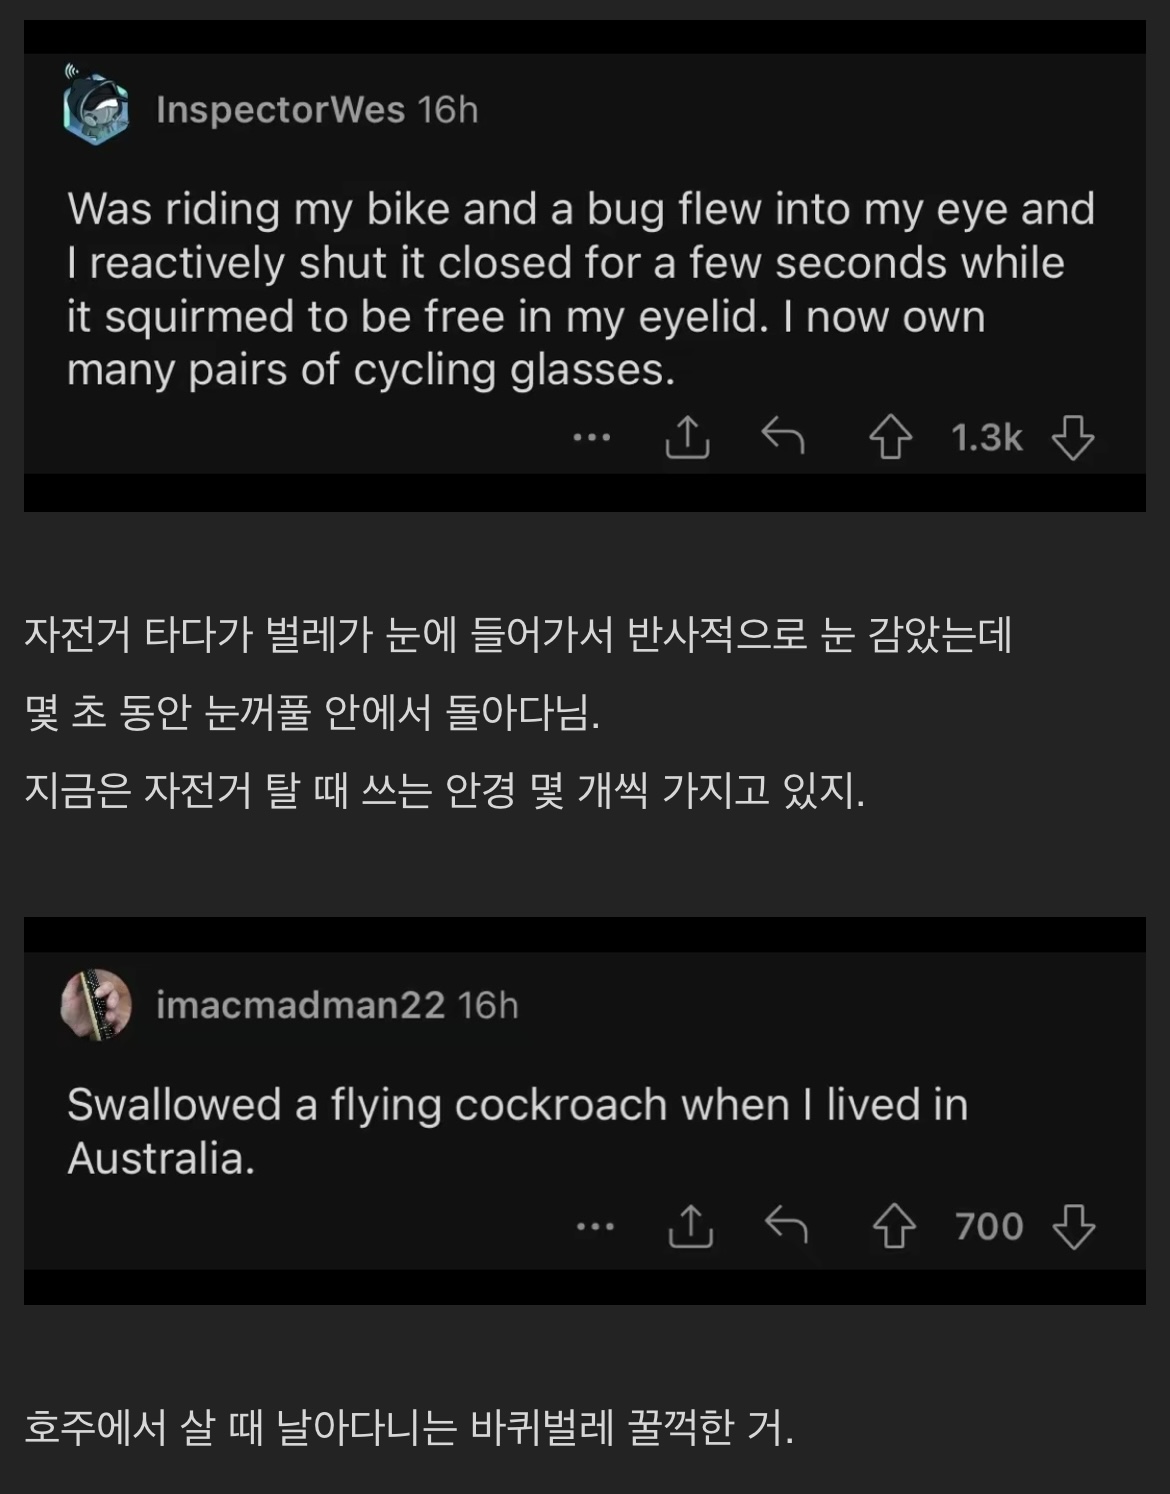This screenshot has width=1170, height=1494.
Task: Click the "Was riding my bike" comment text
Action: [x=580, y=289]
